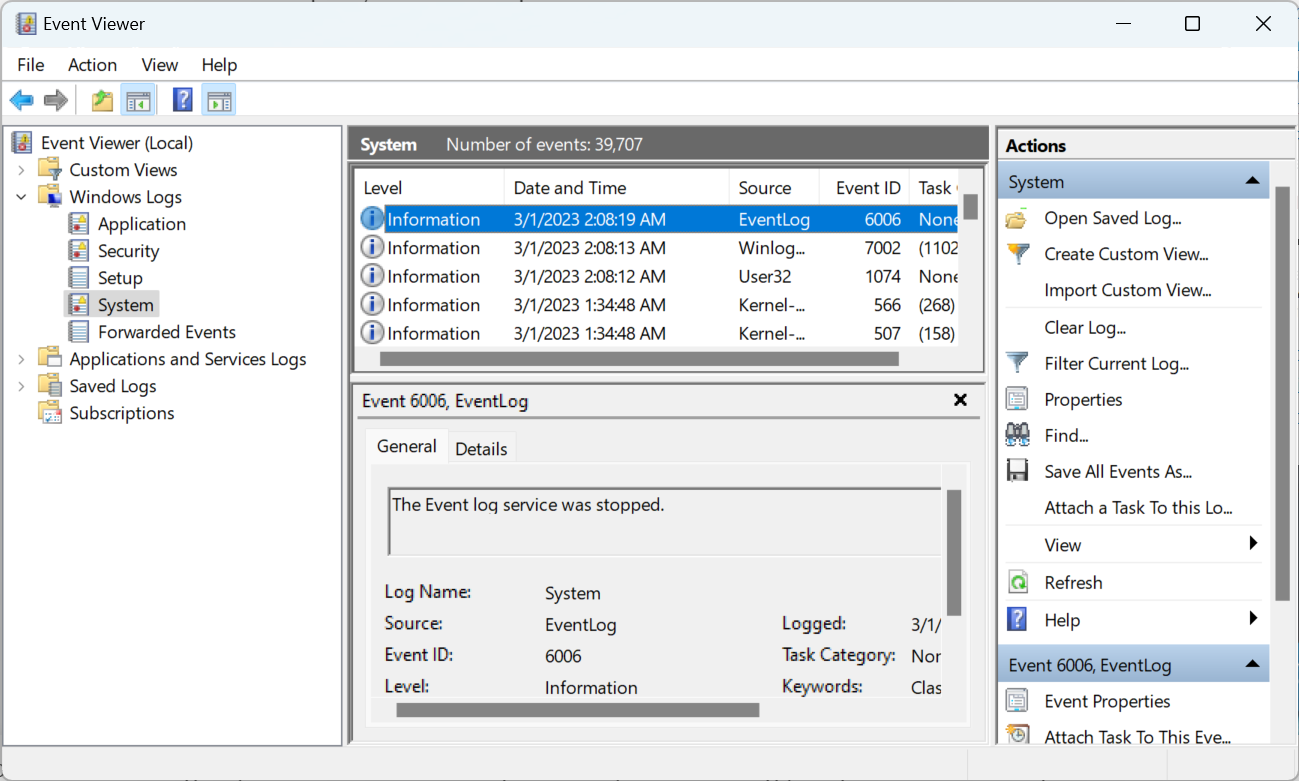This screenshot has width=1299, height=781.
Task: Sort by the Event ID column header
Action: coord(865,188)
